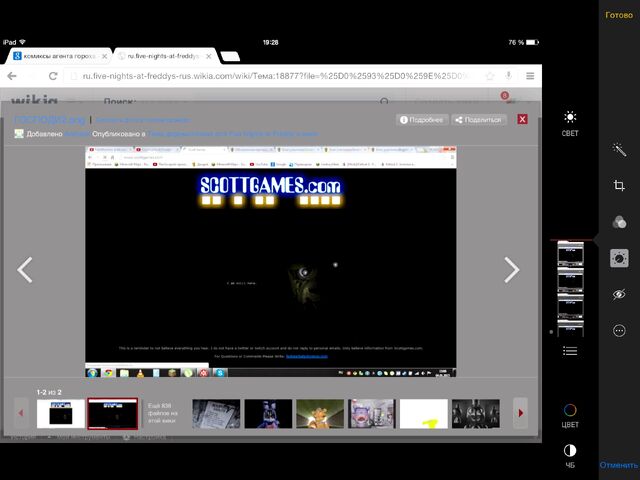Image resolution: width=640 pixels, height=480 pixels.
Task: Select the adjustments dial tool
Action: (x=619, y=258)
